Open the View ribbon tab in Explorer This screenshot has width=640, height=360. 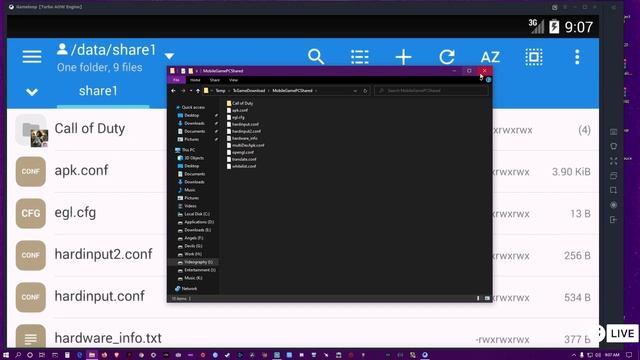[x=233, y=80]
